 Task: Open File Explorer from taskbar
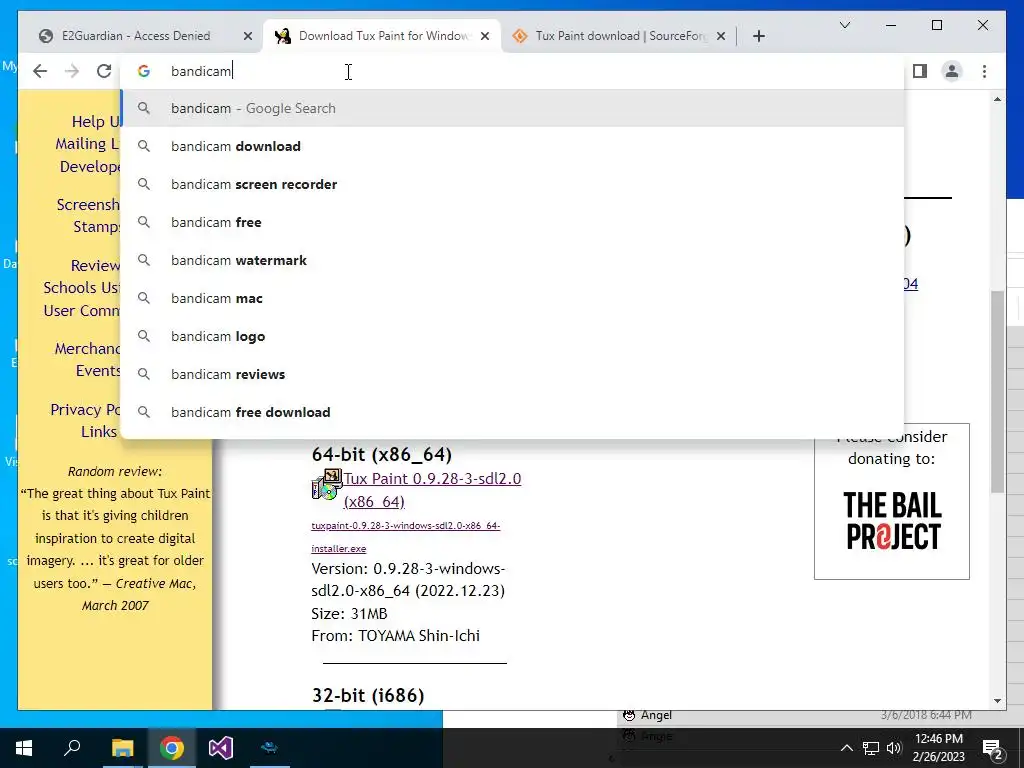coord(122,748)
